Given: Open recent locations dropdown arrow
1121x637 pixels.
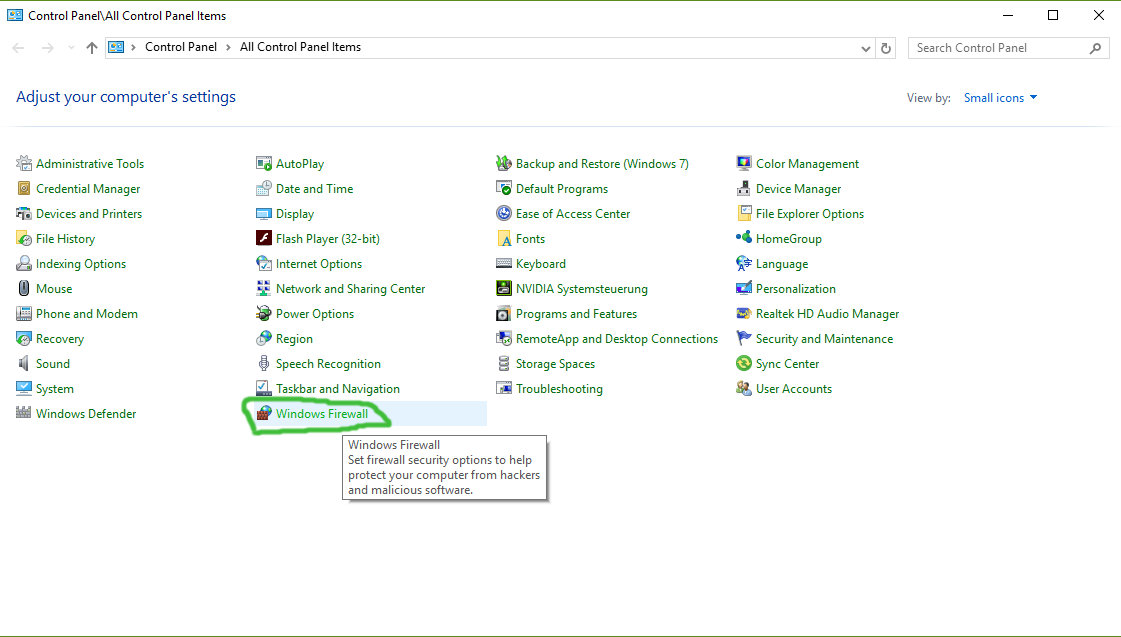Looking at the screenshot, I should [x=71, y=48].
